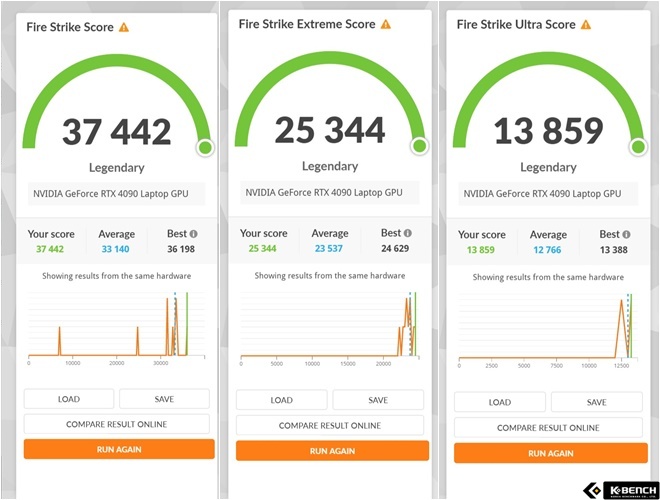Click the large score 37 442
The width and height of the screenshot is (660, 500).
point(117,132)
